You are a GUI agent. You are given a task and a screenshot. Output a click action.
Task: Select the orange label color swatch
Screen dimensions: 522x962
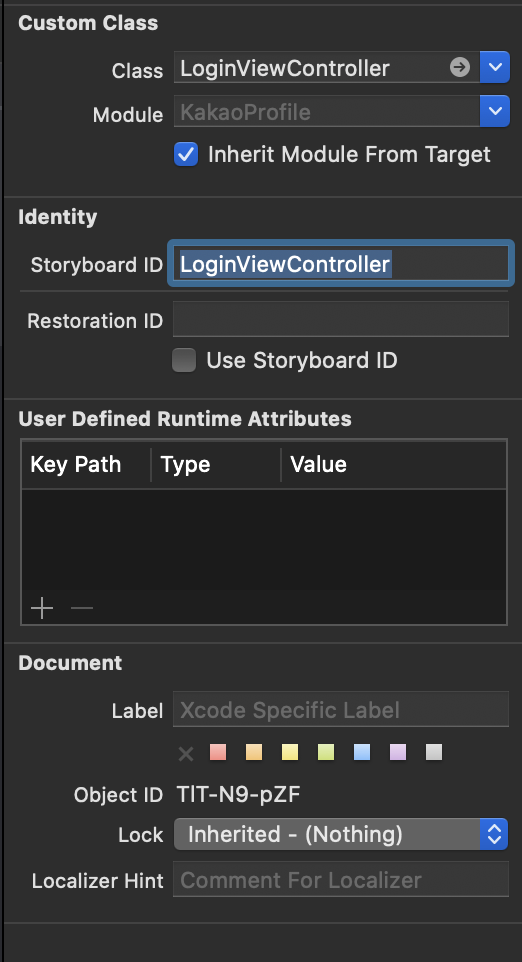pyautogui.click(x=254, y=752)
